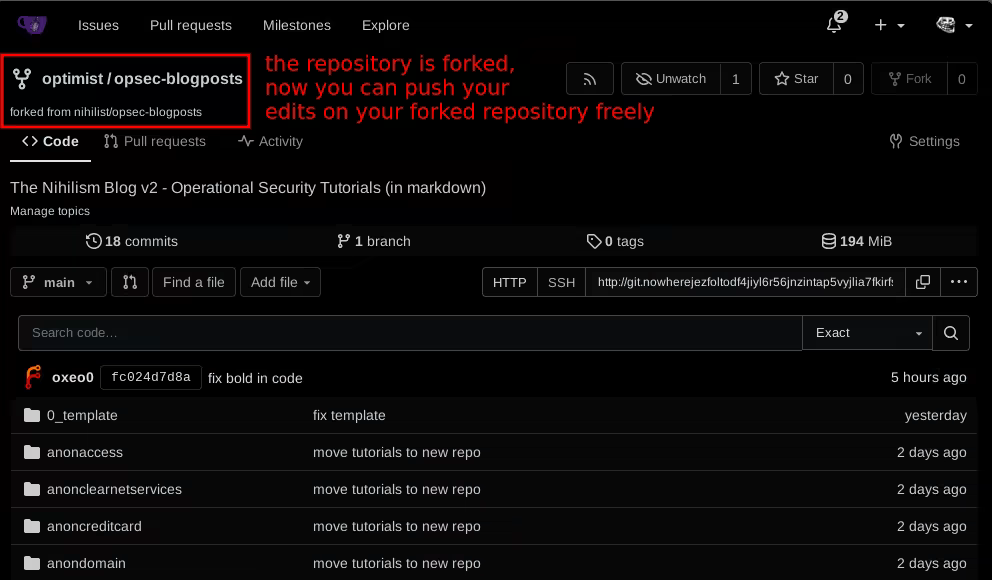Click the RSS feed icon button
The width and height of the screenshot is (992, 580).
coord(589,79)
